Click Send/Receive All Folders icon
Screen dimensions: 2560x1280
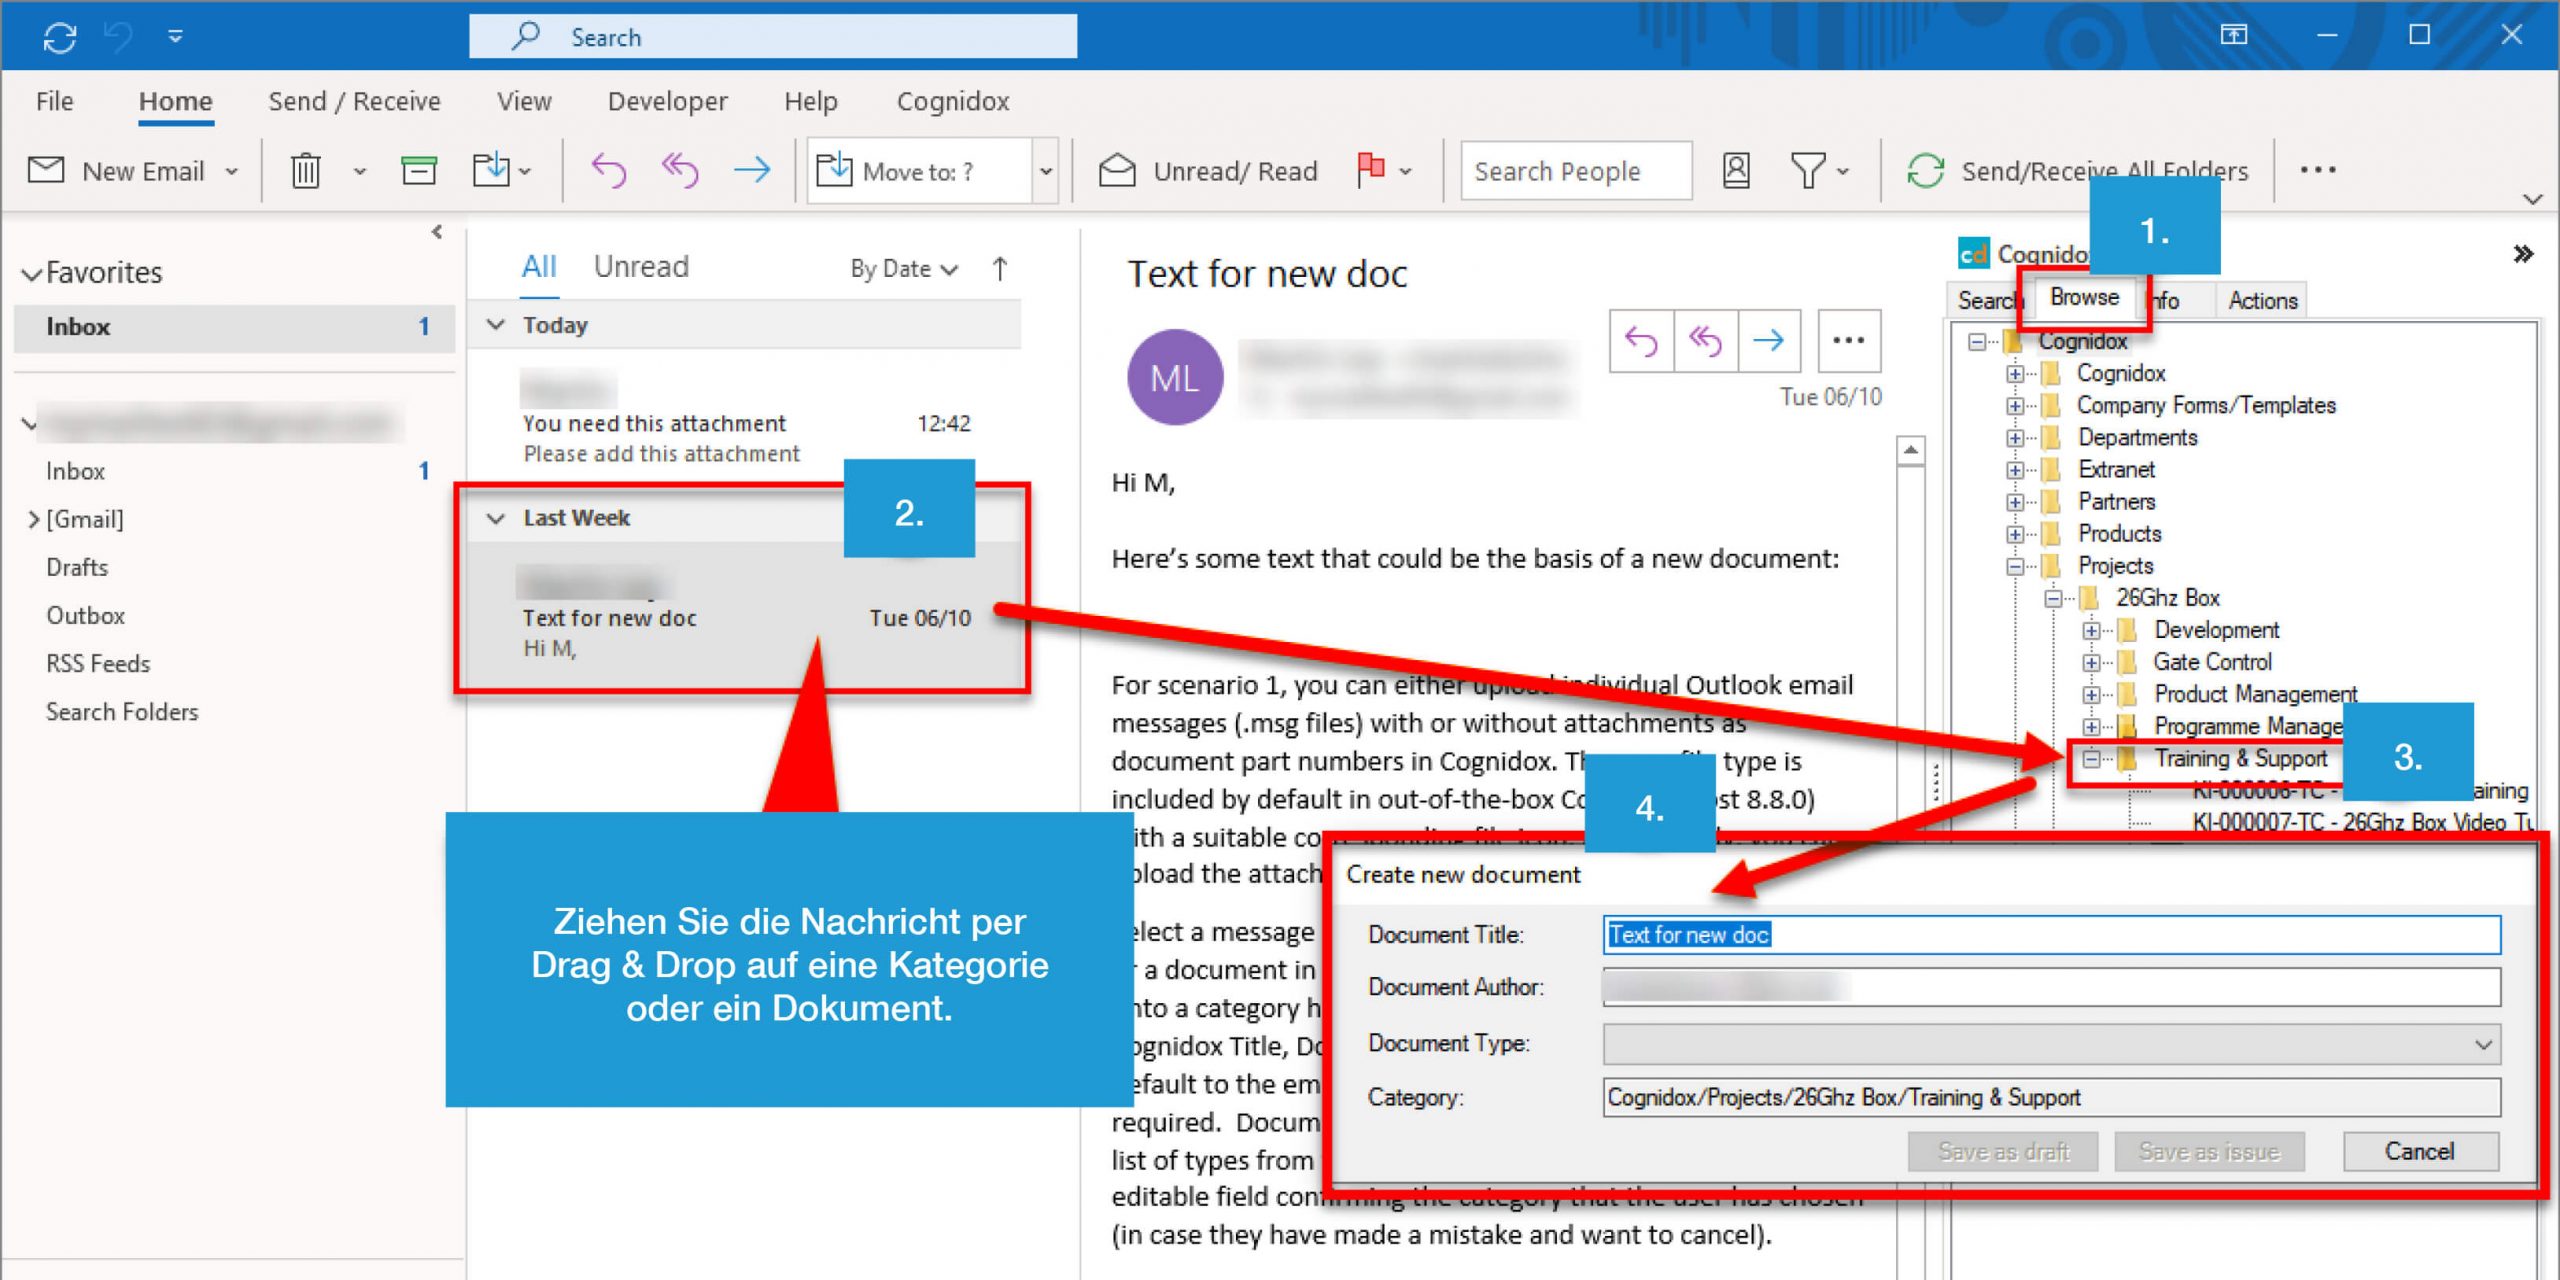point(1930,170)
